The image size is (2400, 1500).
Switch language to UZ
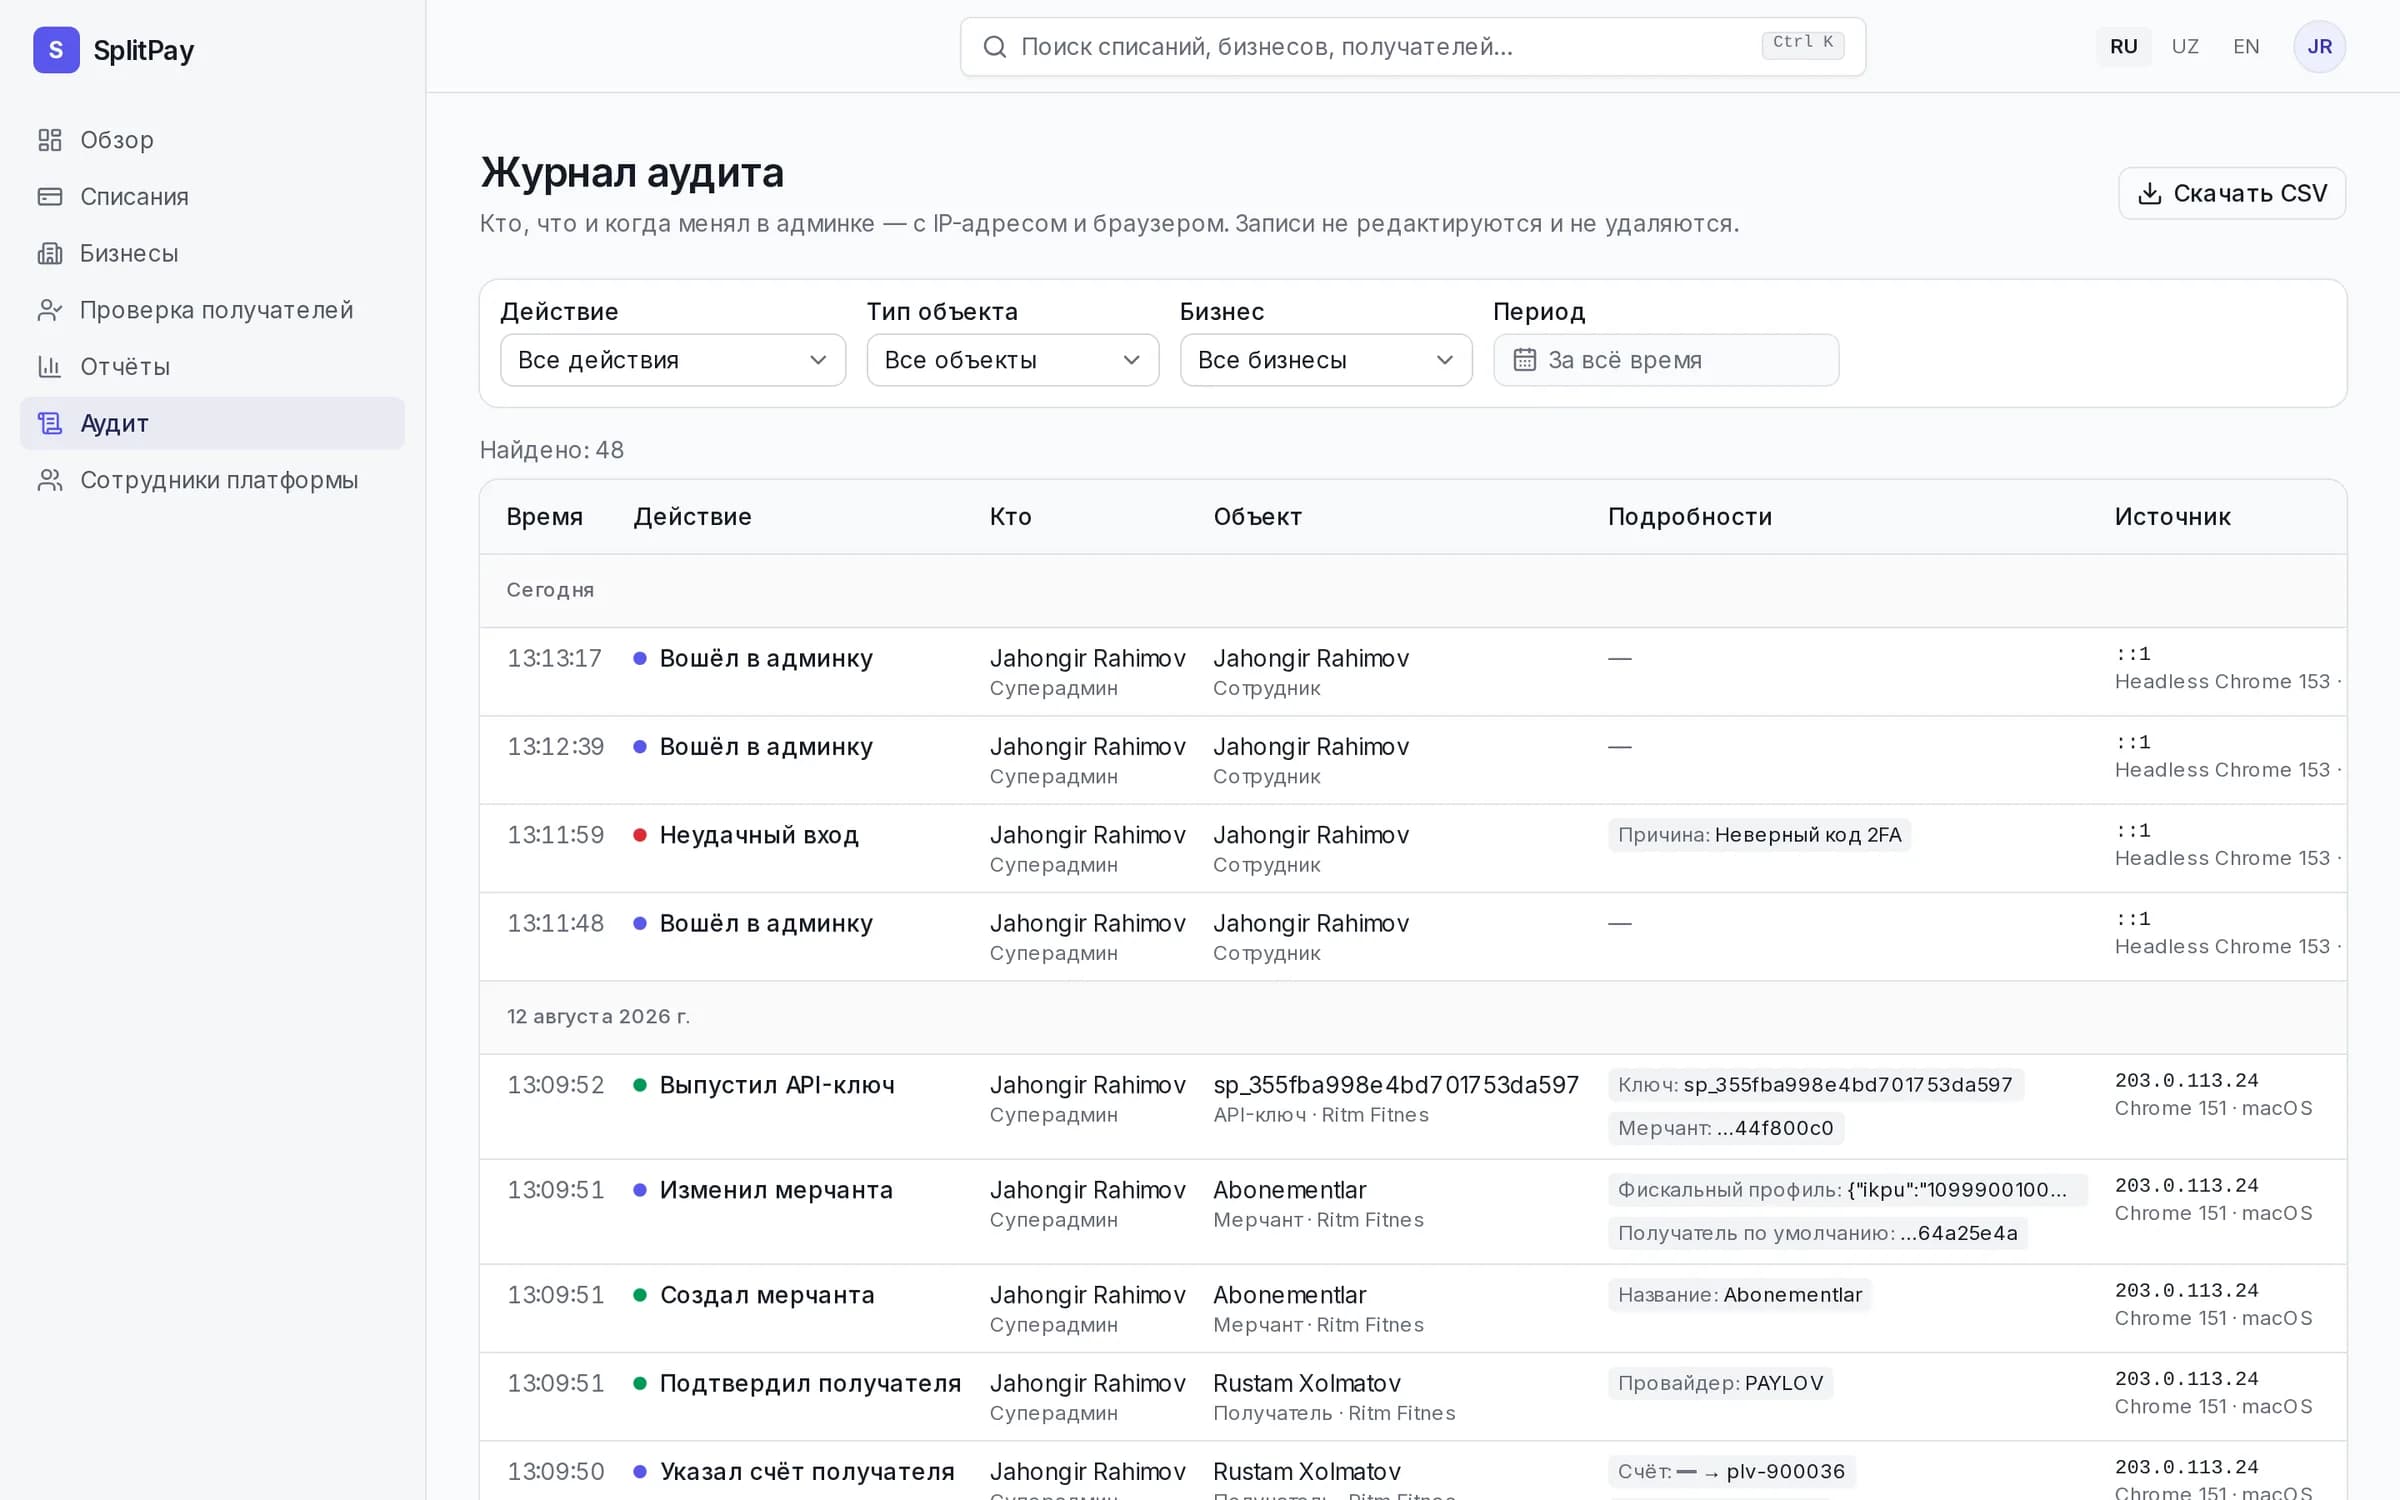[x=2185, y=46]
